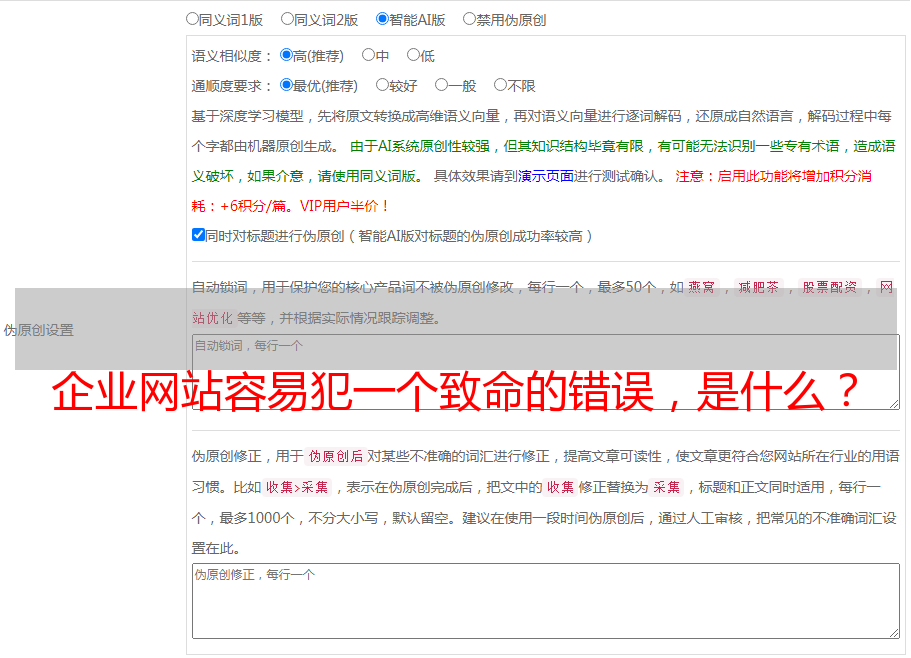Image resolution: width=911 pixels, height=658 pixels.
Task: Click the 伪原创后 highlighted tag
Action: click(336, 456)
